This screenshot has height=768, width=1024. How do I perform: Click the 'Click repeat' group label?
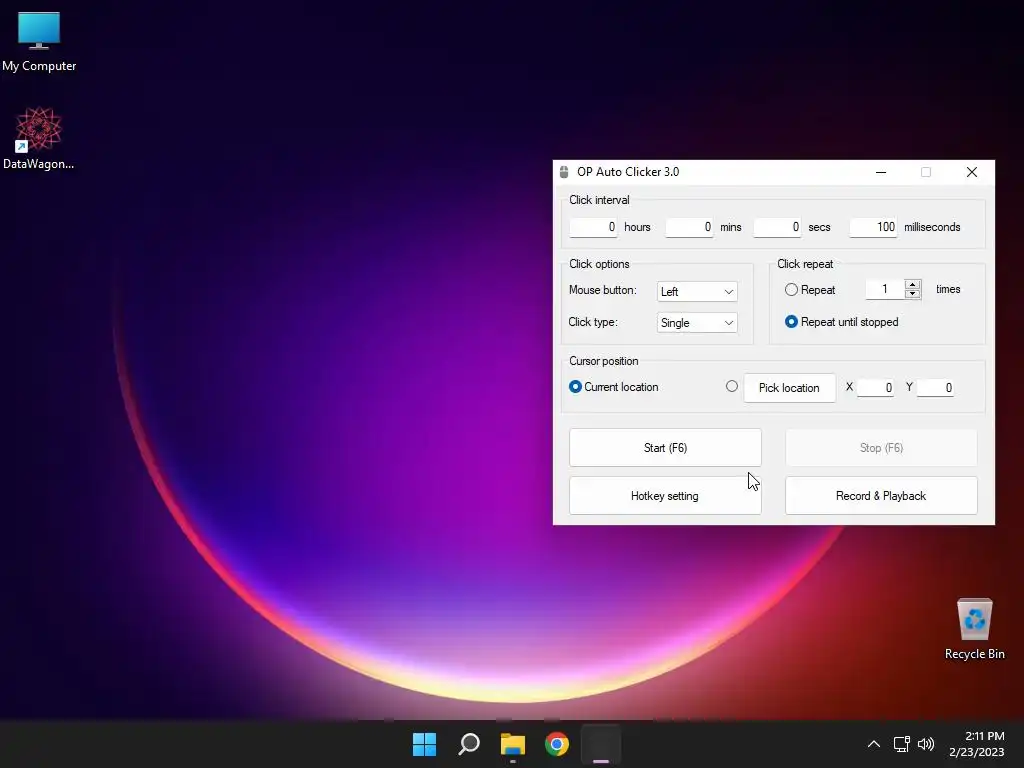click(805, 264)
